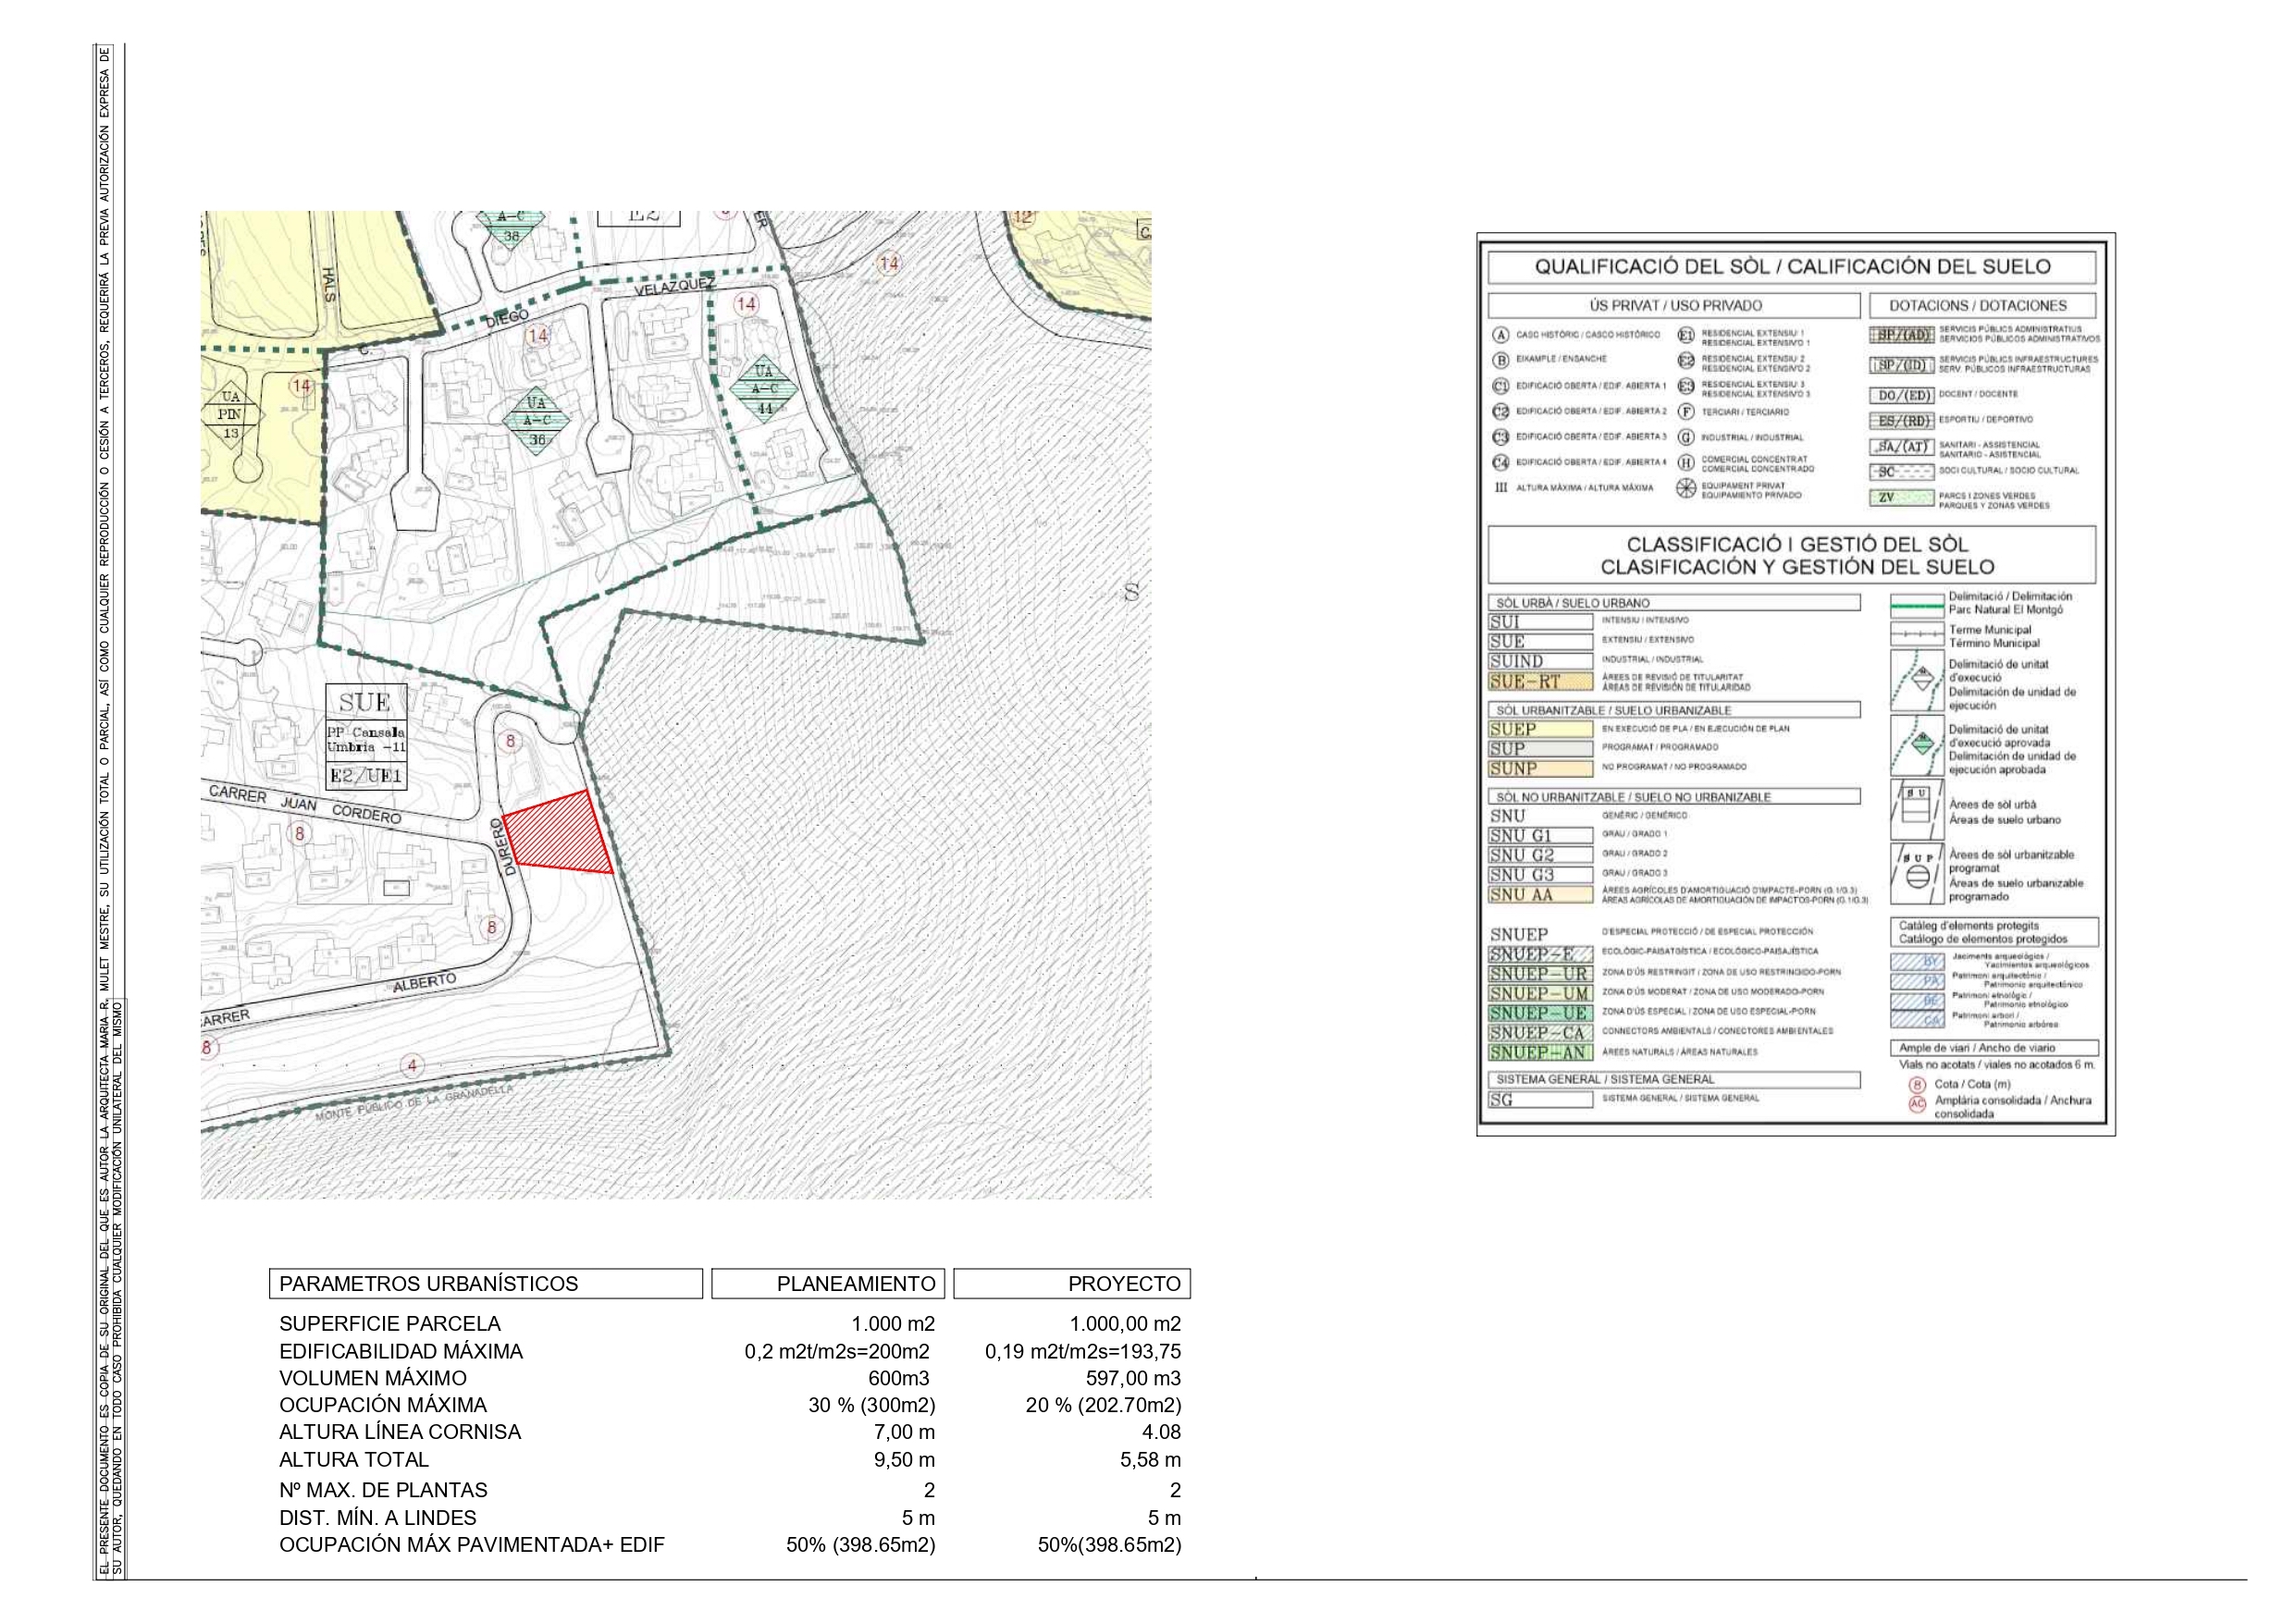
Task: Select the circled A Casc Històric symbol
Action: [x=1500, y=335]
